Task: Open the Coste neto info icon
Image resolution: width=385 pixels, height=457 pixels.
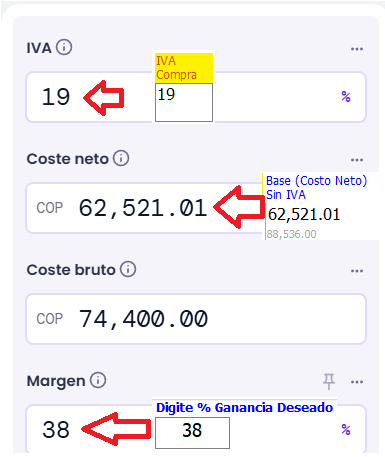Action: click(121, 158)
